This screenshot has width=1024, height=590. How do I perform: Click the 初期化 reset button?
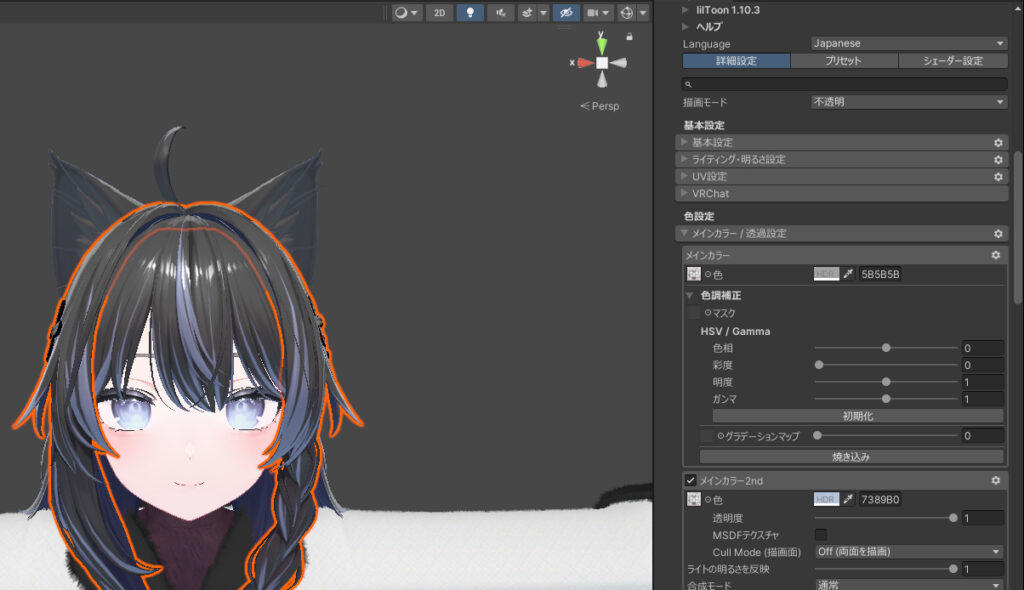tap(857, 416)
